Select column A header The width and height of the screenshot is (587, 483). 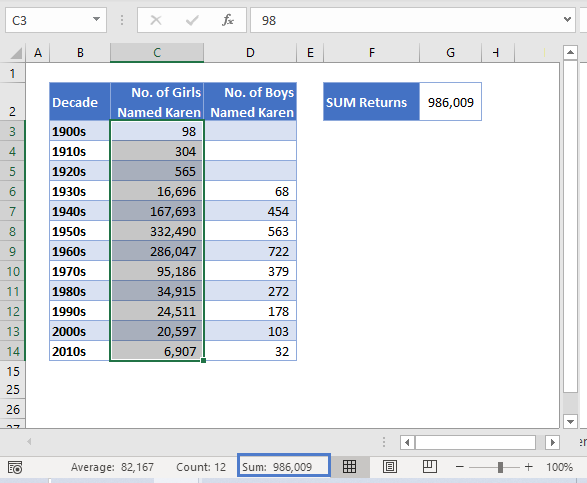coord(38,53)
